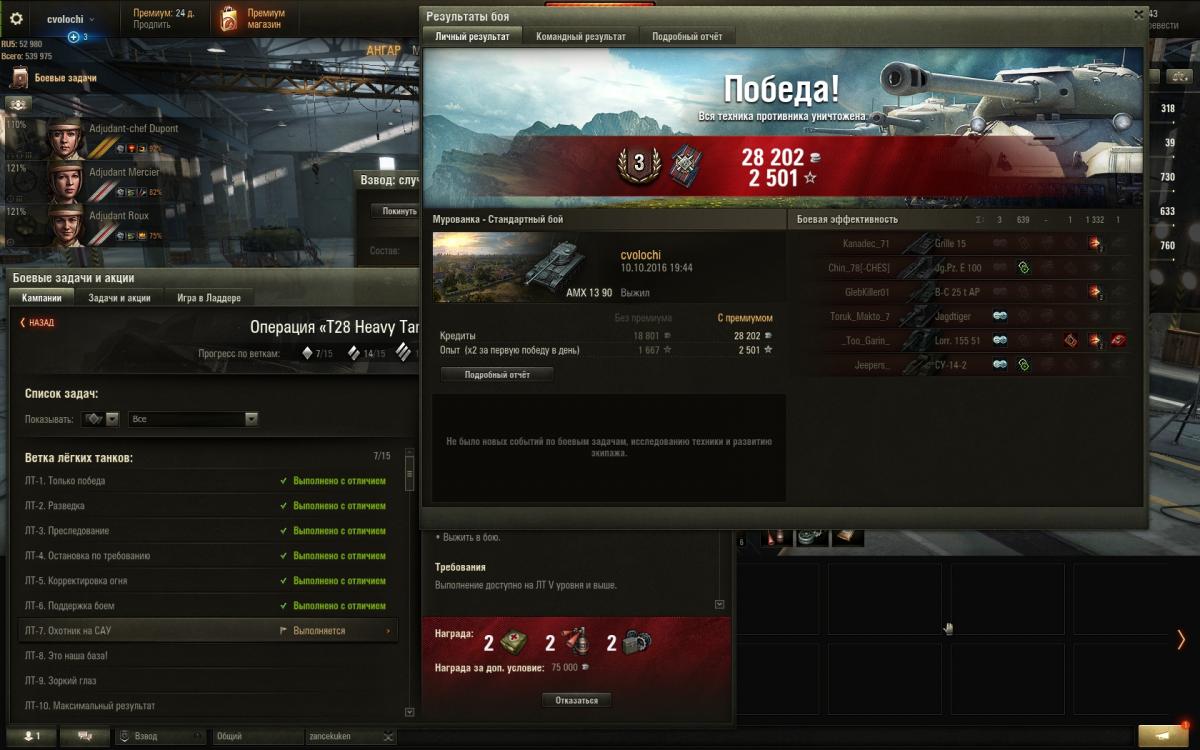Click mission list scrollbar down arrow
Viewport: 1200px width, 750px height.
click(x=409, y=712)
